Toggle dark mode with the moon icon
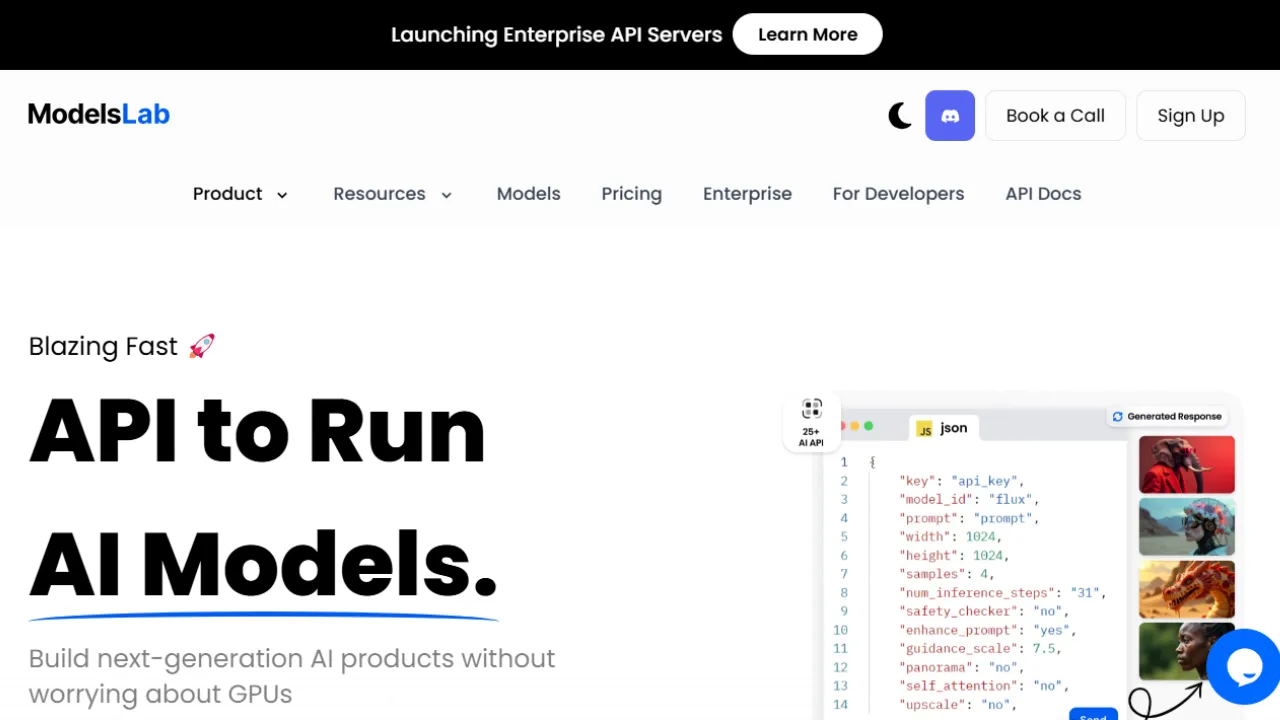The width and height of the screenshot is (1280, 720). pos(900,116)
